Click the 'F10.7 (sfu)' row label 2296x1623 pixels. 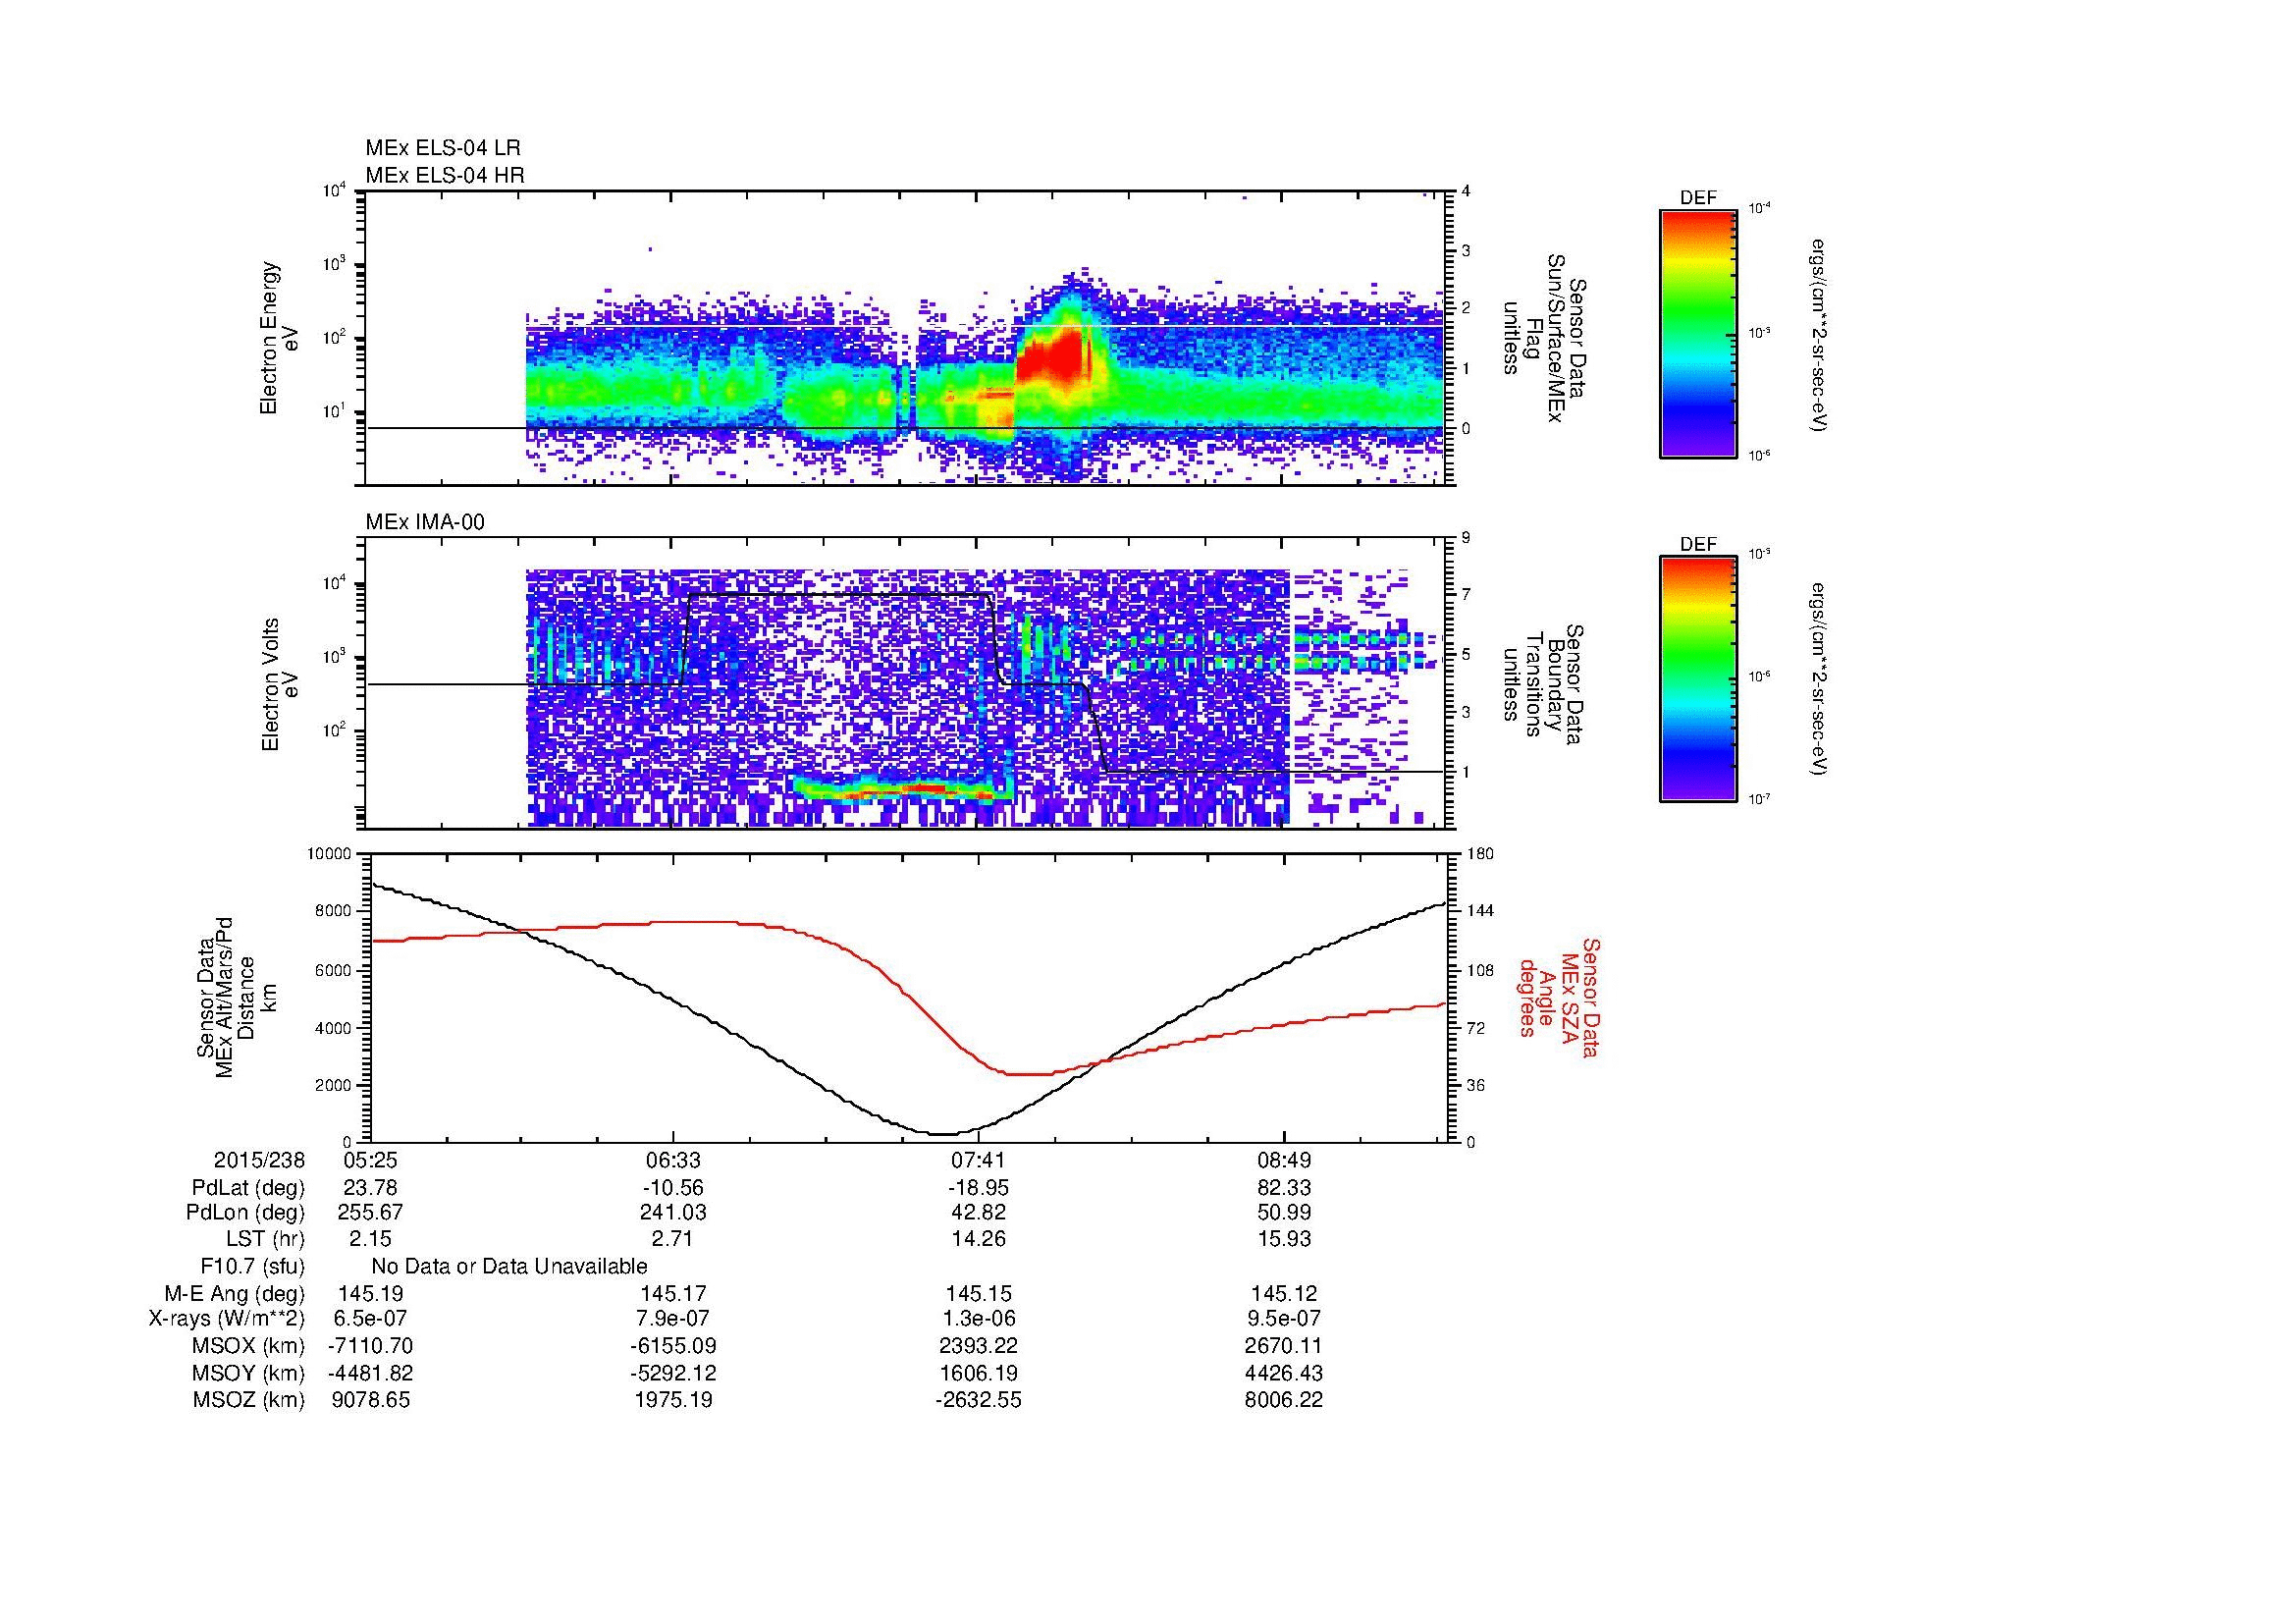[x=252, y=1267]
